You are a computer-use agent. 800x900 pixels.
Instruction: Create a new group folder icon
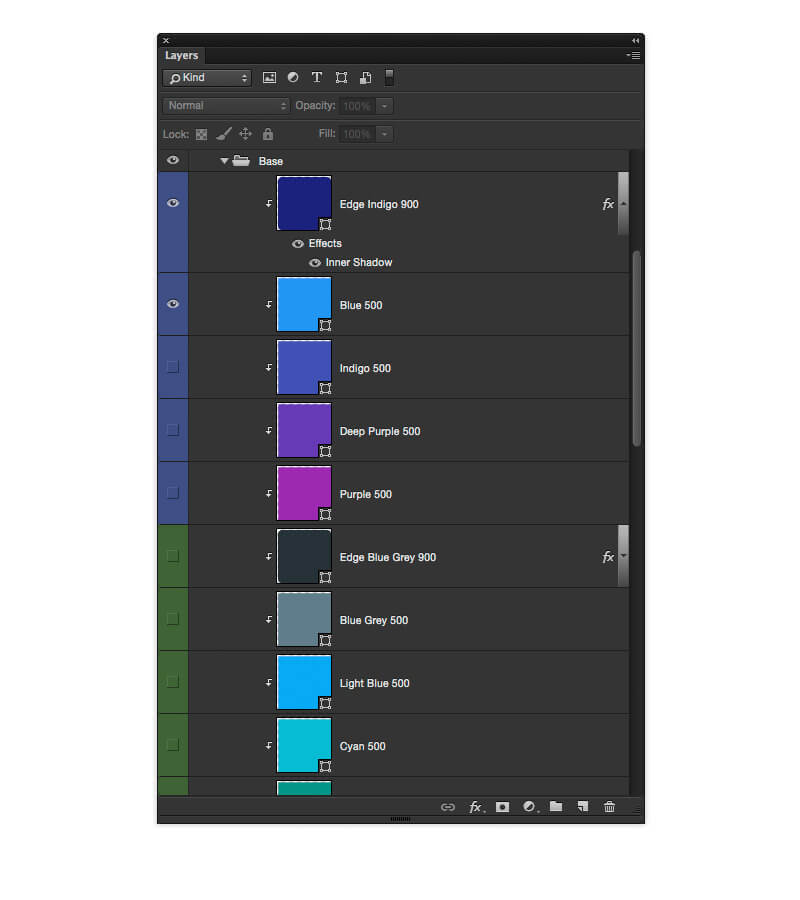pos(556,806)
